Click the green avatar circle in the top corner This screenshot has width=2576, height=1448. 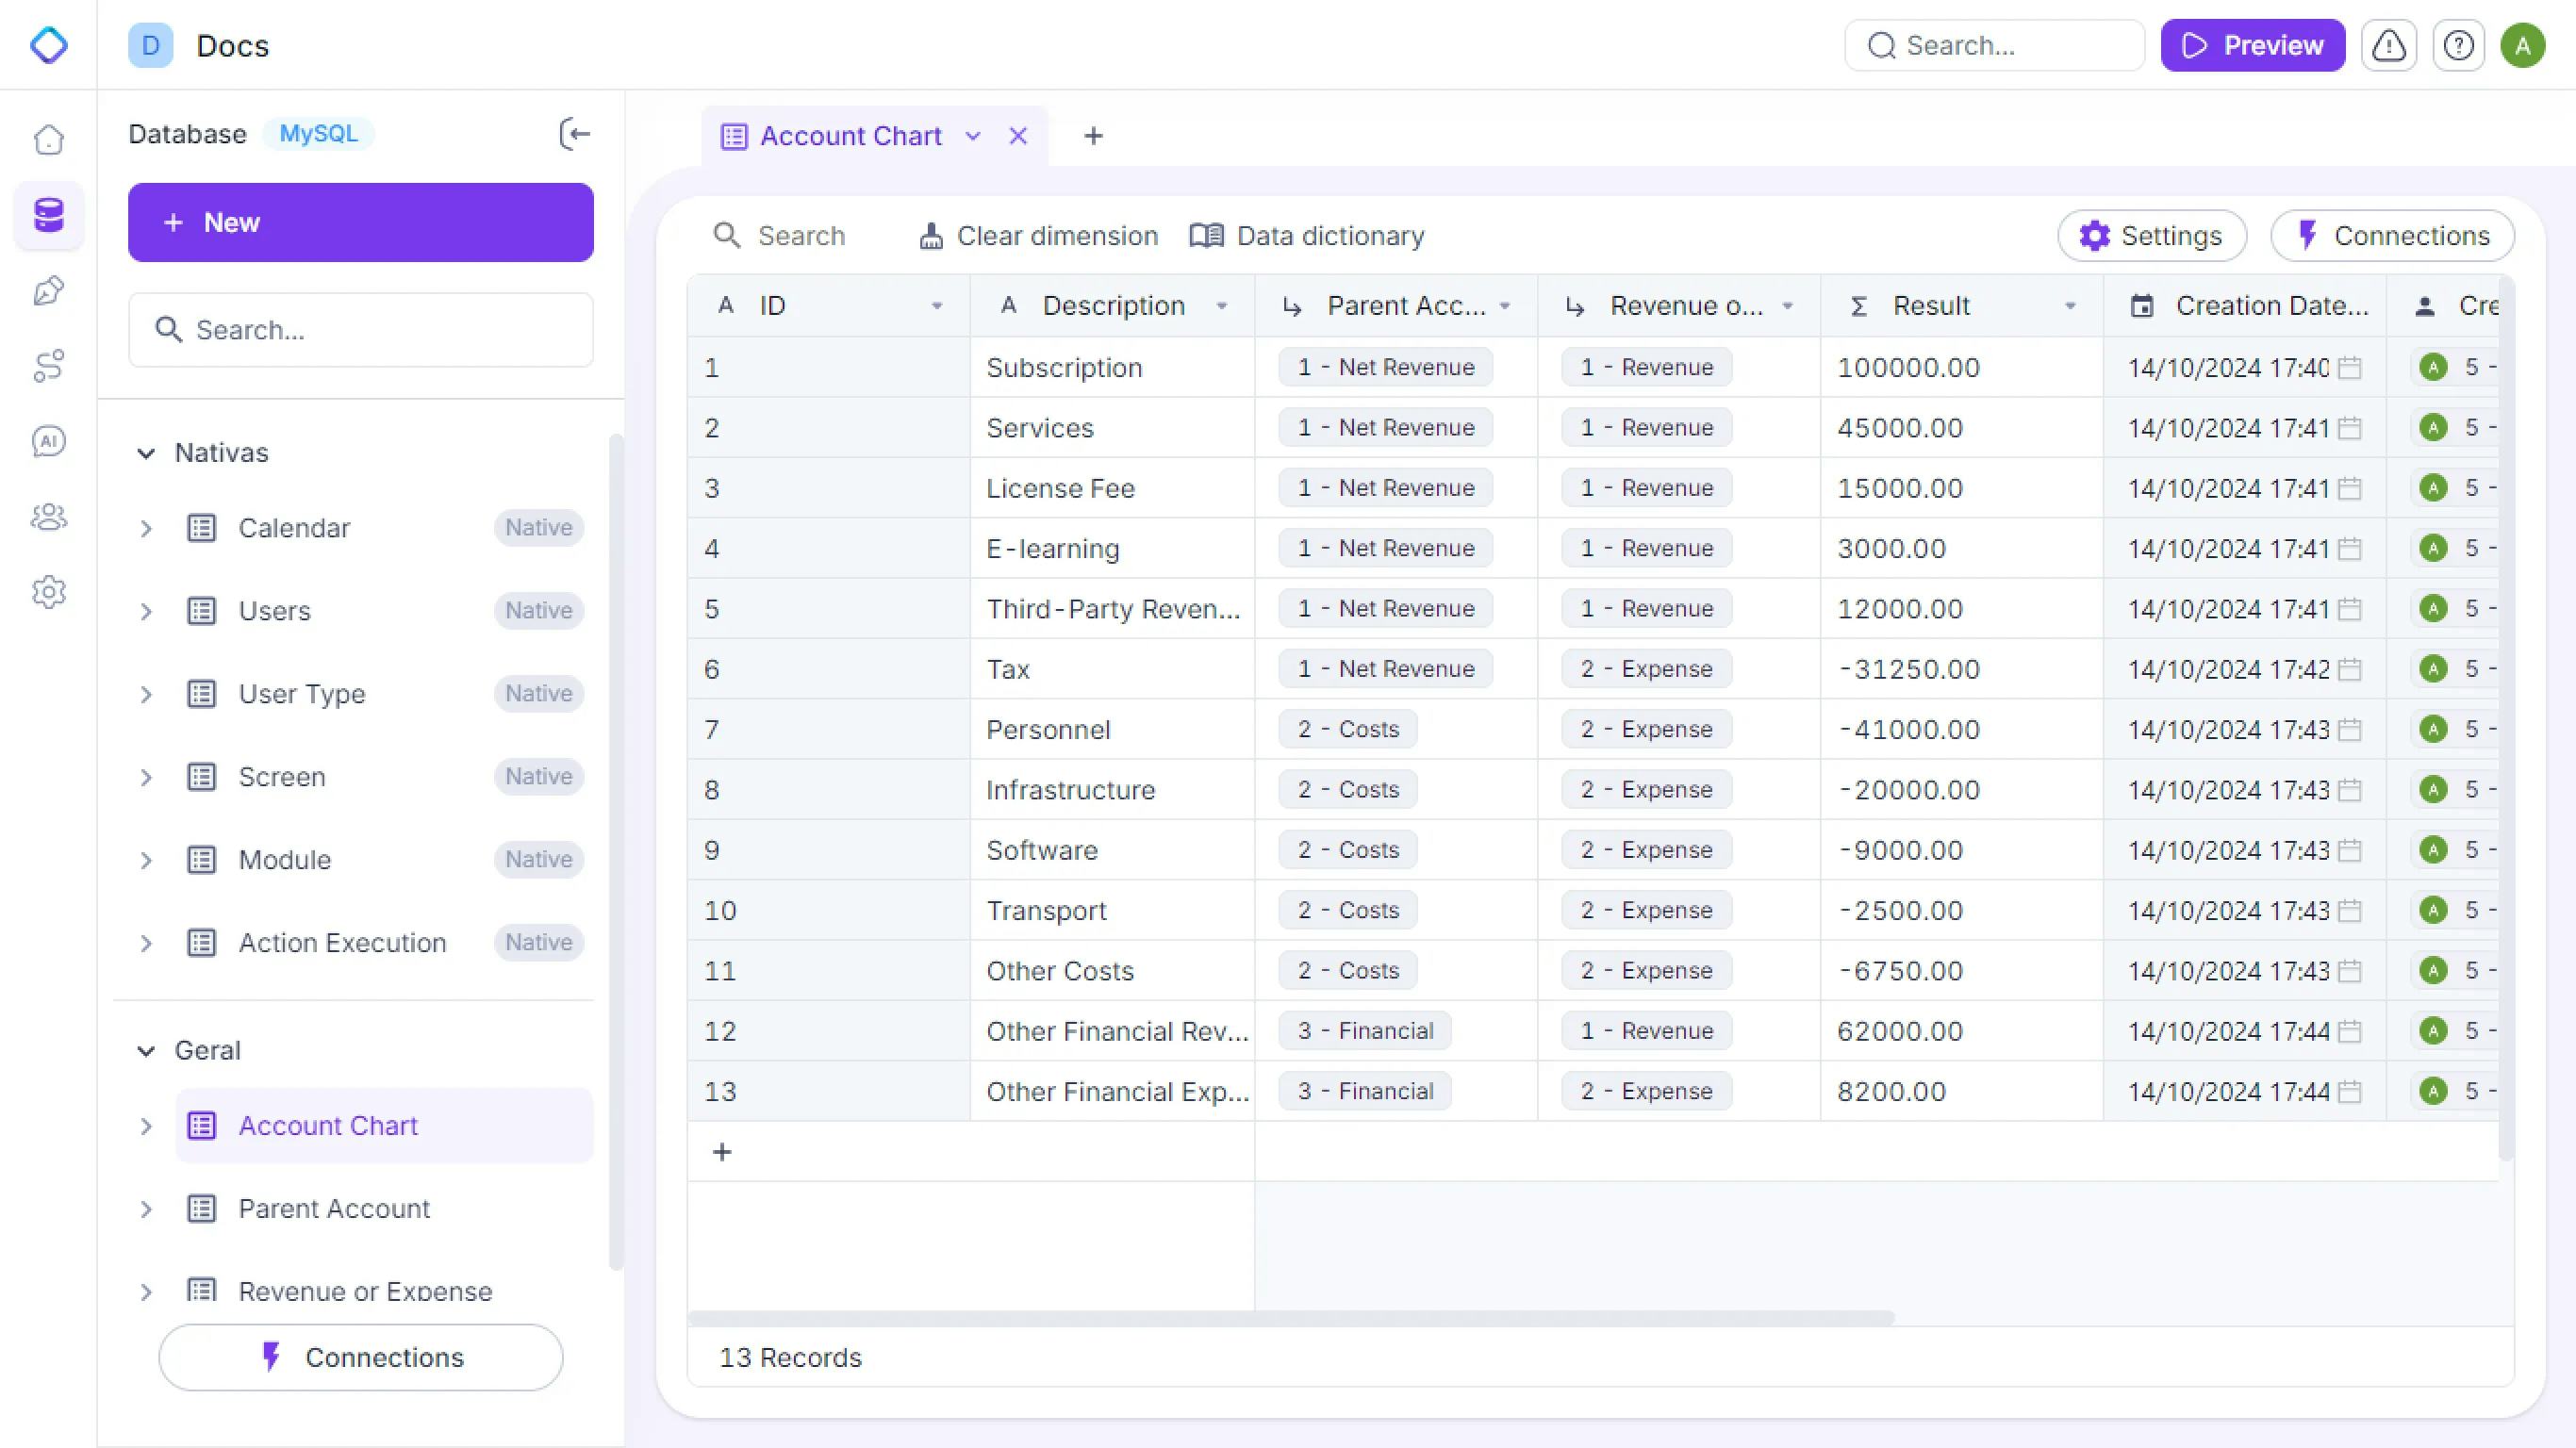point(2524,45)
